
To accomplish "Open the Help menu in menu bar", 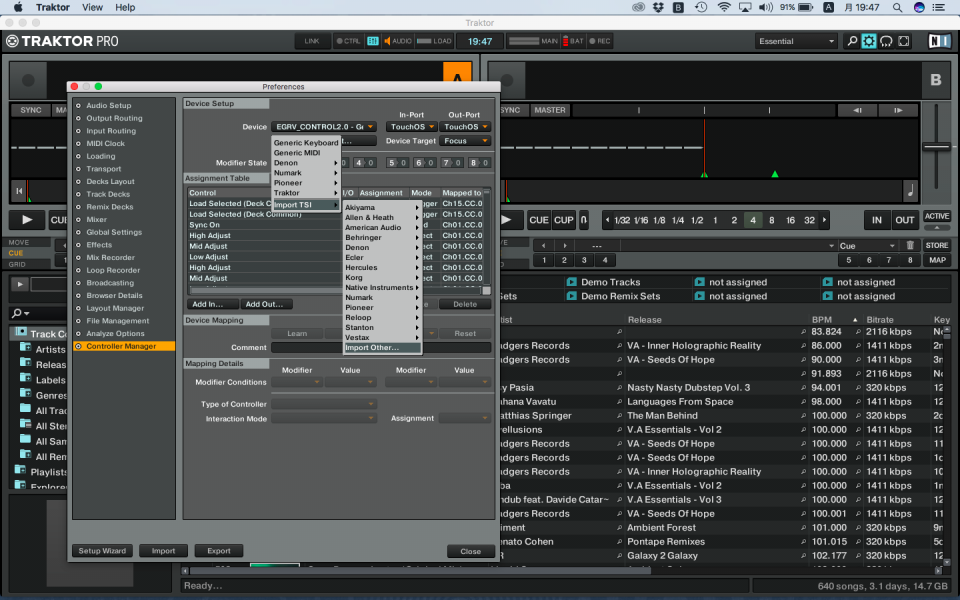I will pyautogui.click(x=125, y=7).
